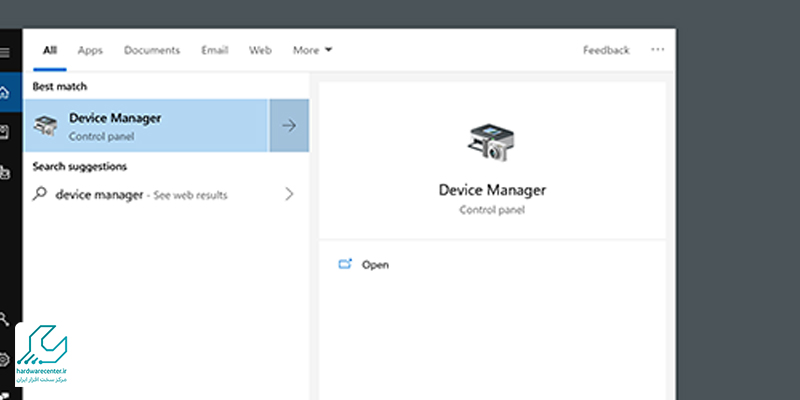This screenshot has width=800, height=400.
Task: Click the small Device Manager icon in Best match
Action: point(47,125)
